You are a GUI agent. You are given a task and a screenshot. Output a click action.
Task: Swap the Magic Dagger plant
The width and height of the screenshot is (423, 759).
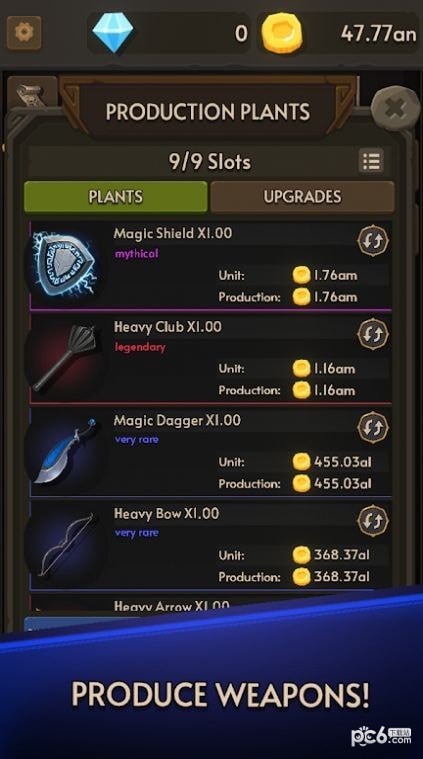click(373, 427)
